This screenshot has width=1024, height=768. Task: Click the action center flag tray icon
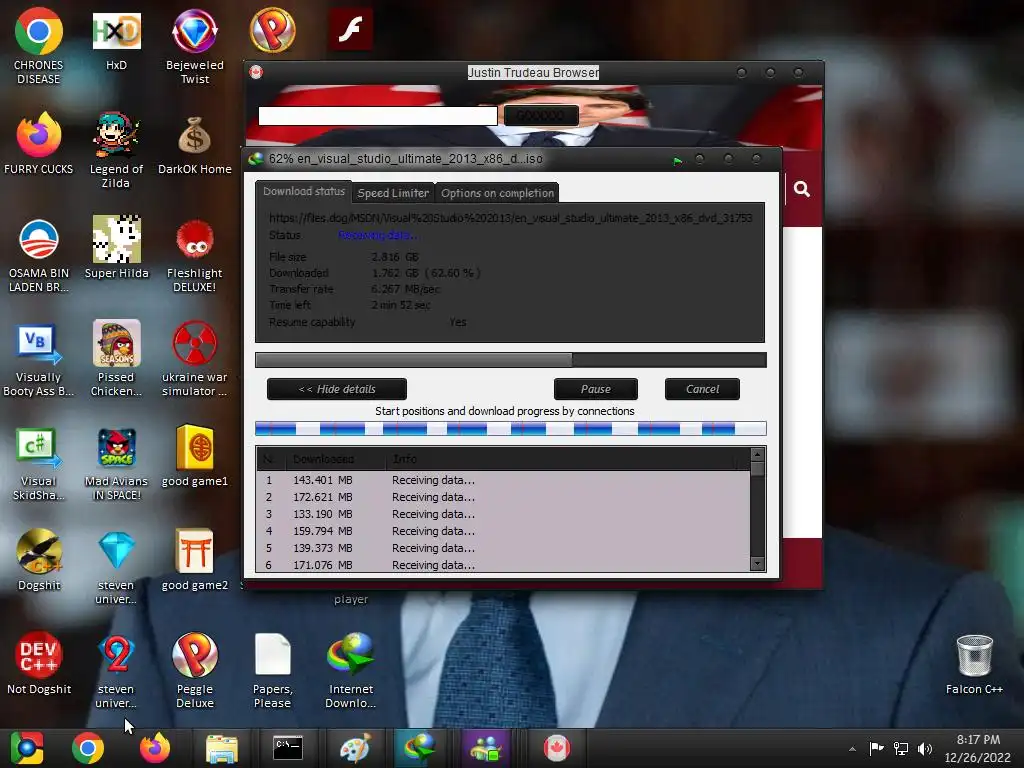pyautogui.click(x=876, y=748)
